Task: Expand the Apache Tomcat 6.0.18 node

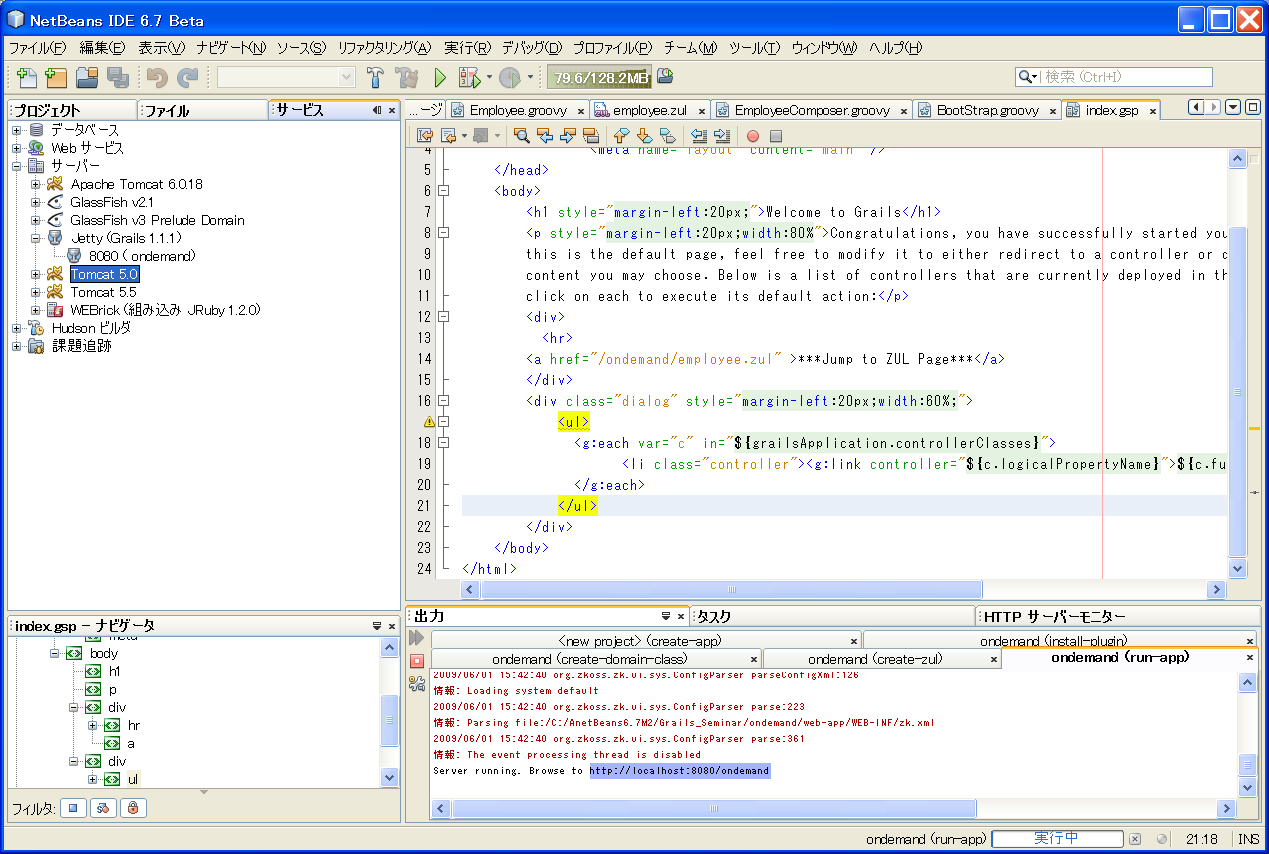Action: [x=36, y=184]
